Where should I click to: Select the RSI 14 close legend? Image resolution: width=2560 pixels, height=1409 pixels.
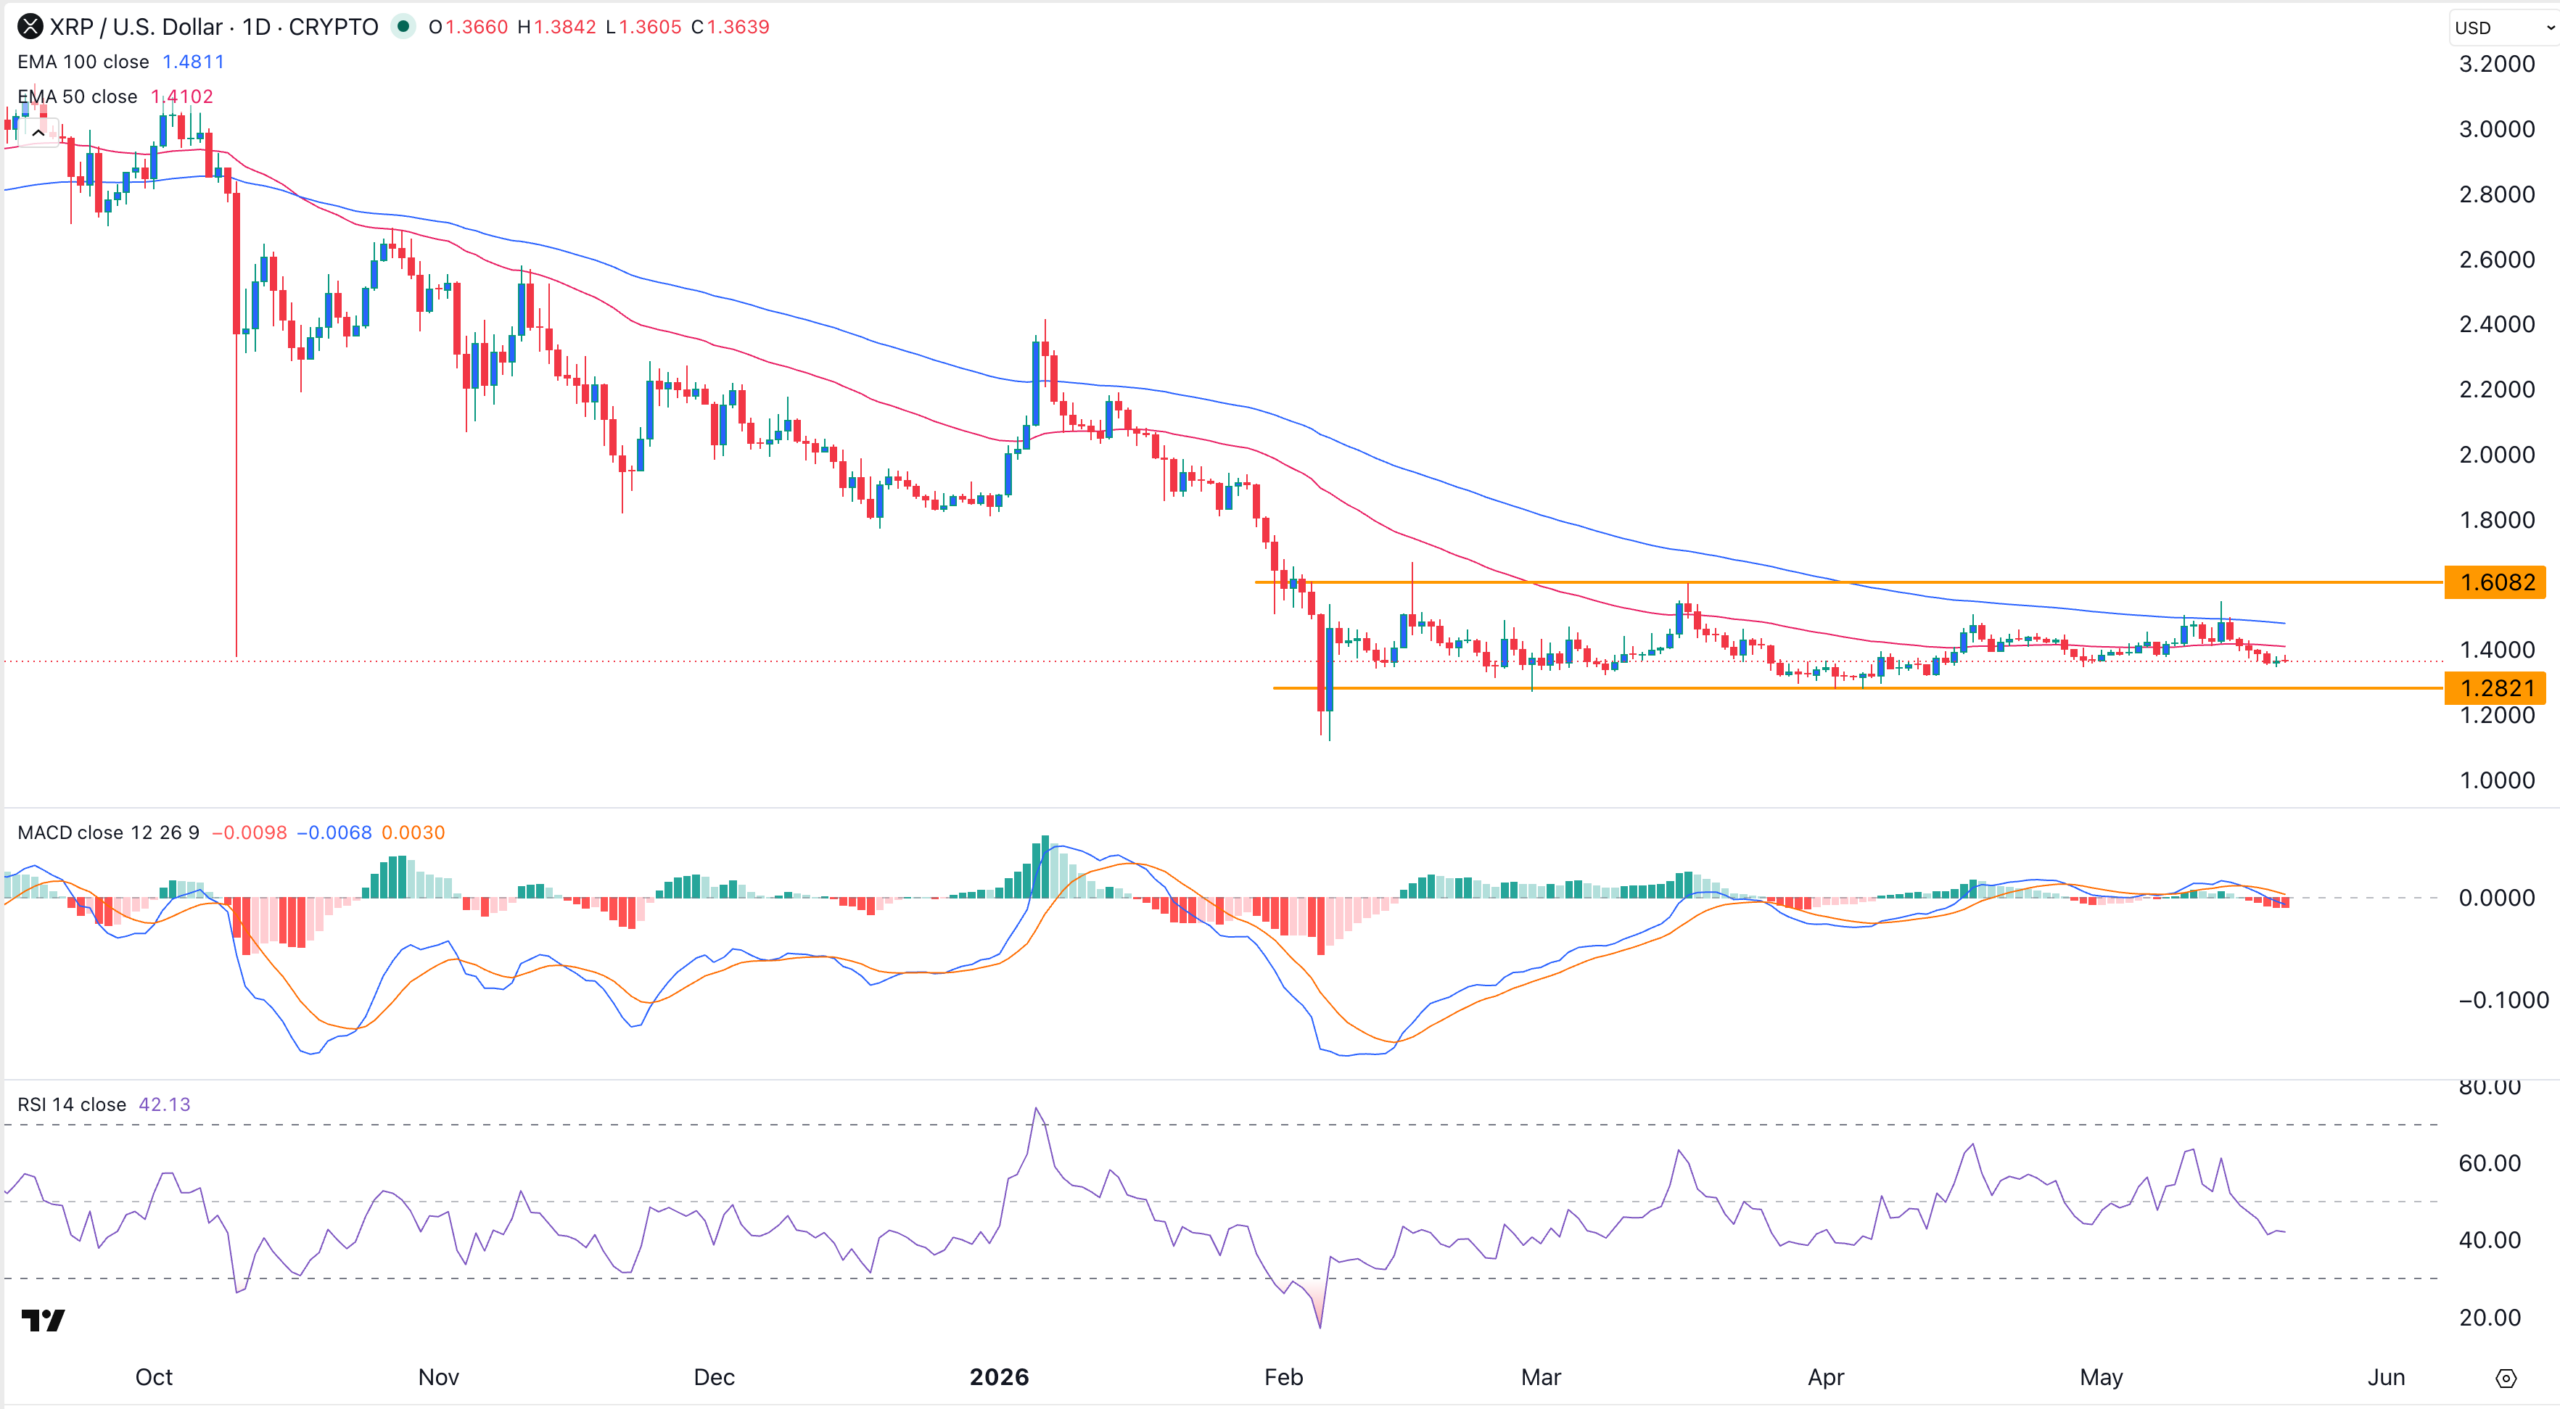[x=71, y=1105]
